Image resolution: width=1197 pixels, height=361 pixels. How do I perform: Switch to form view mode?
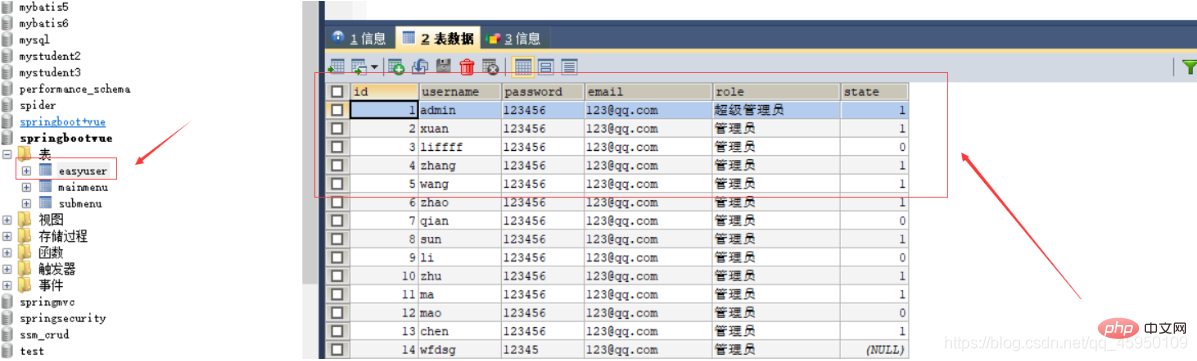pos(546,67)
